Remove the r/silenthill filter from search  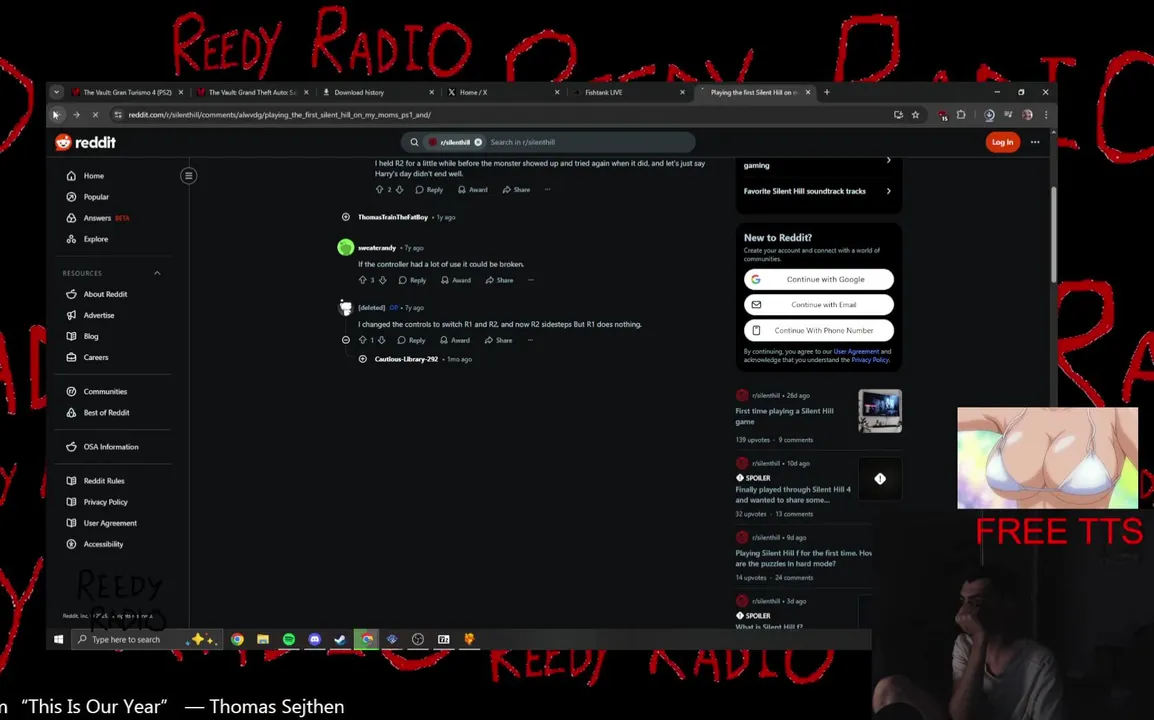[478, 142]
